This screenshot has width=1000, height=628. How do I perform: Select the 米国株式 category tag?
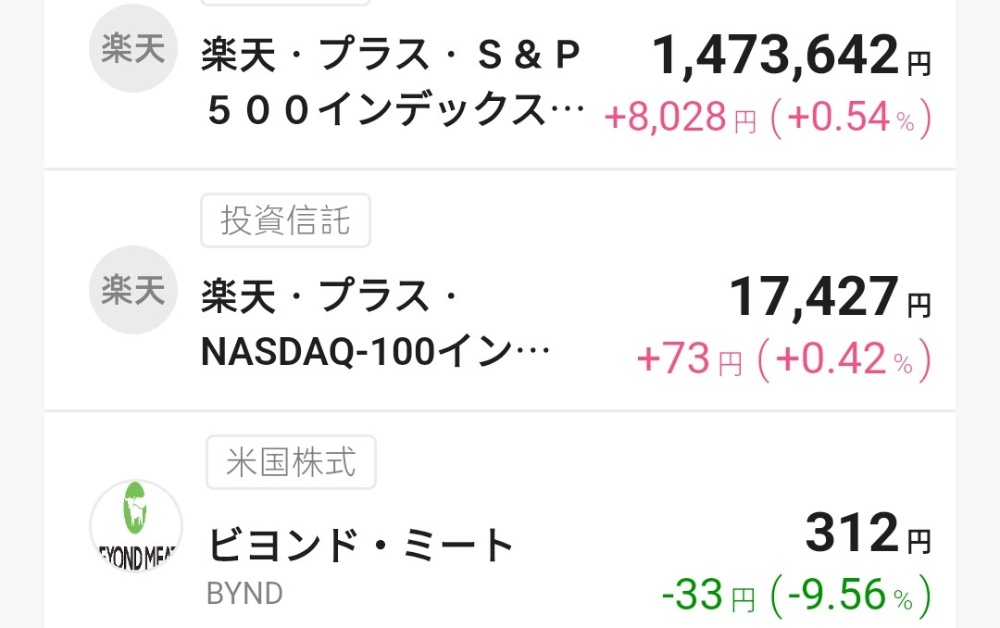pyautogui.click(x=291, y=462)
